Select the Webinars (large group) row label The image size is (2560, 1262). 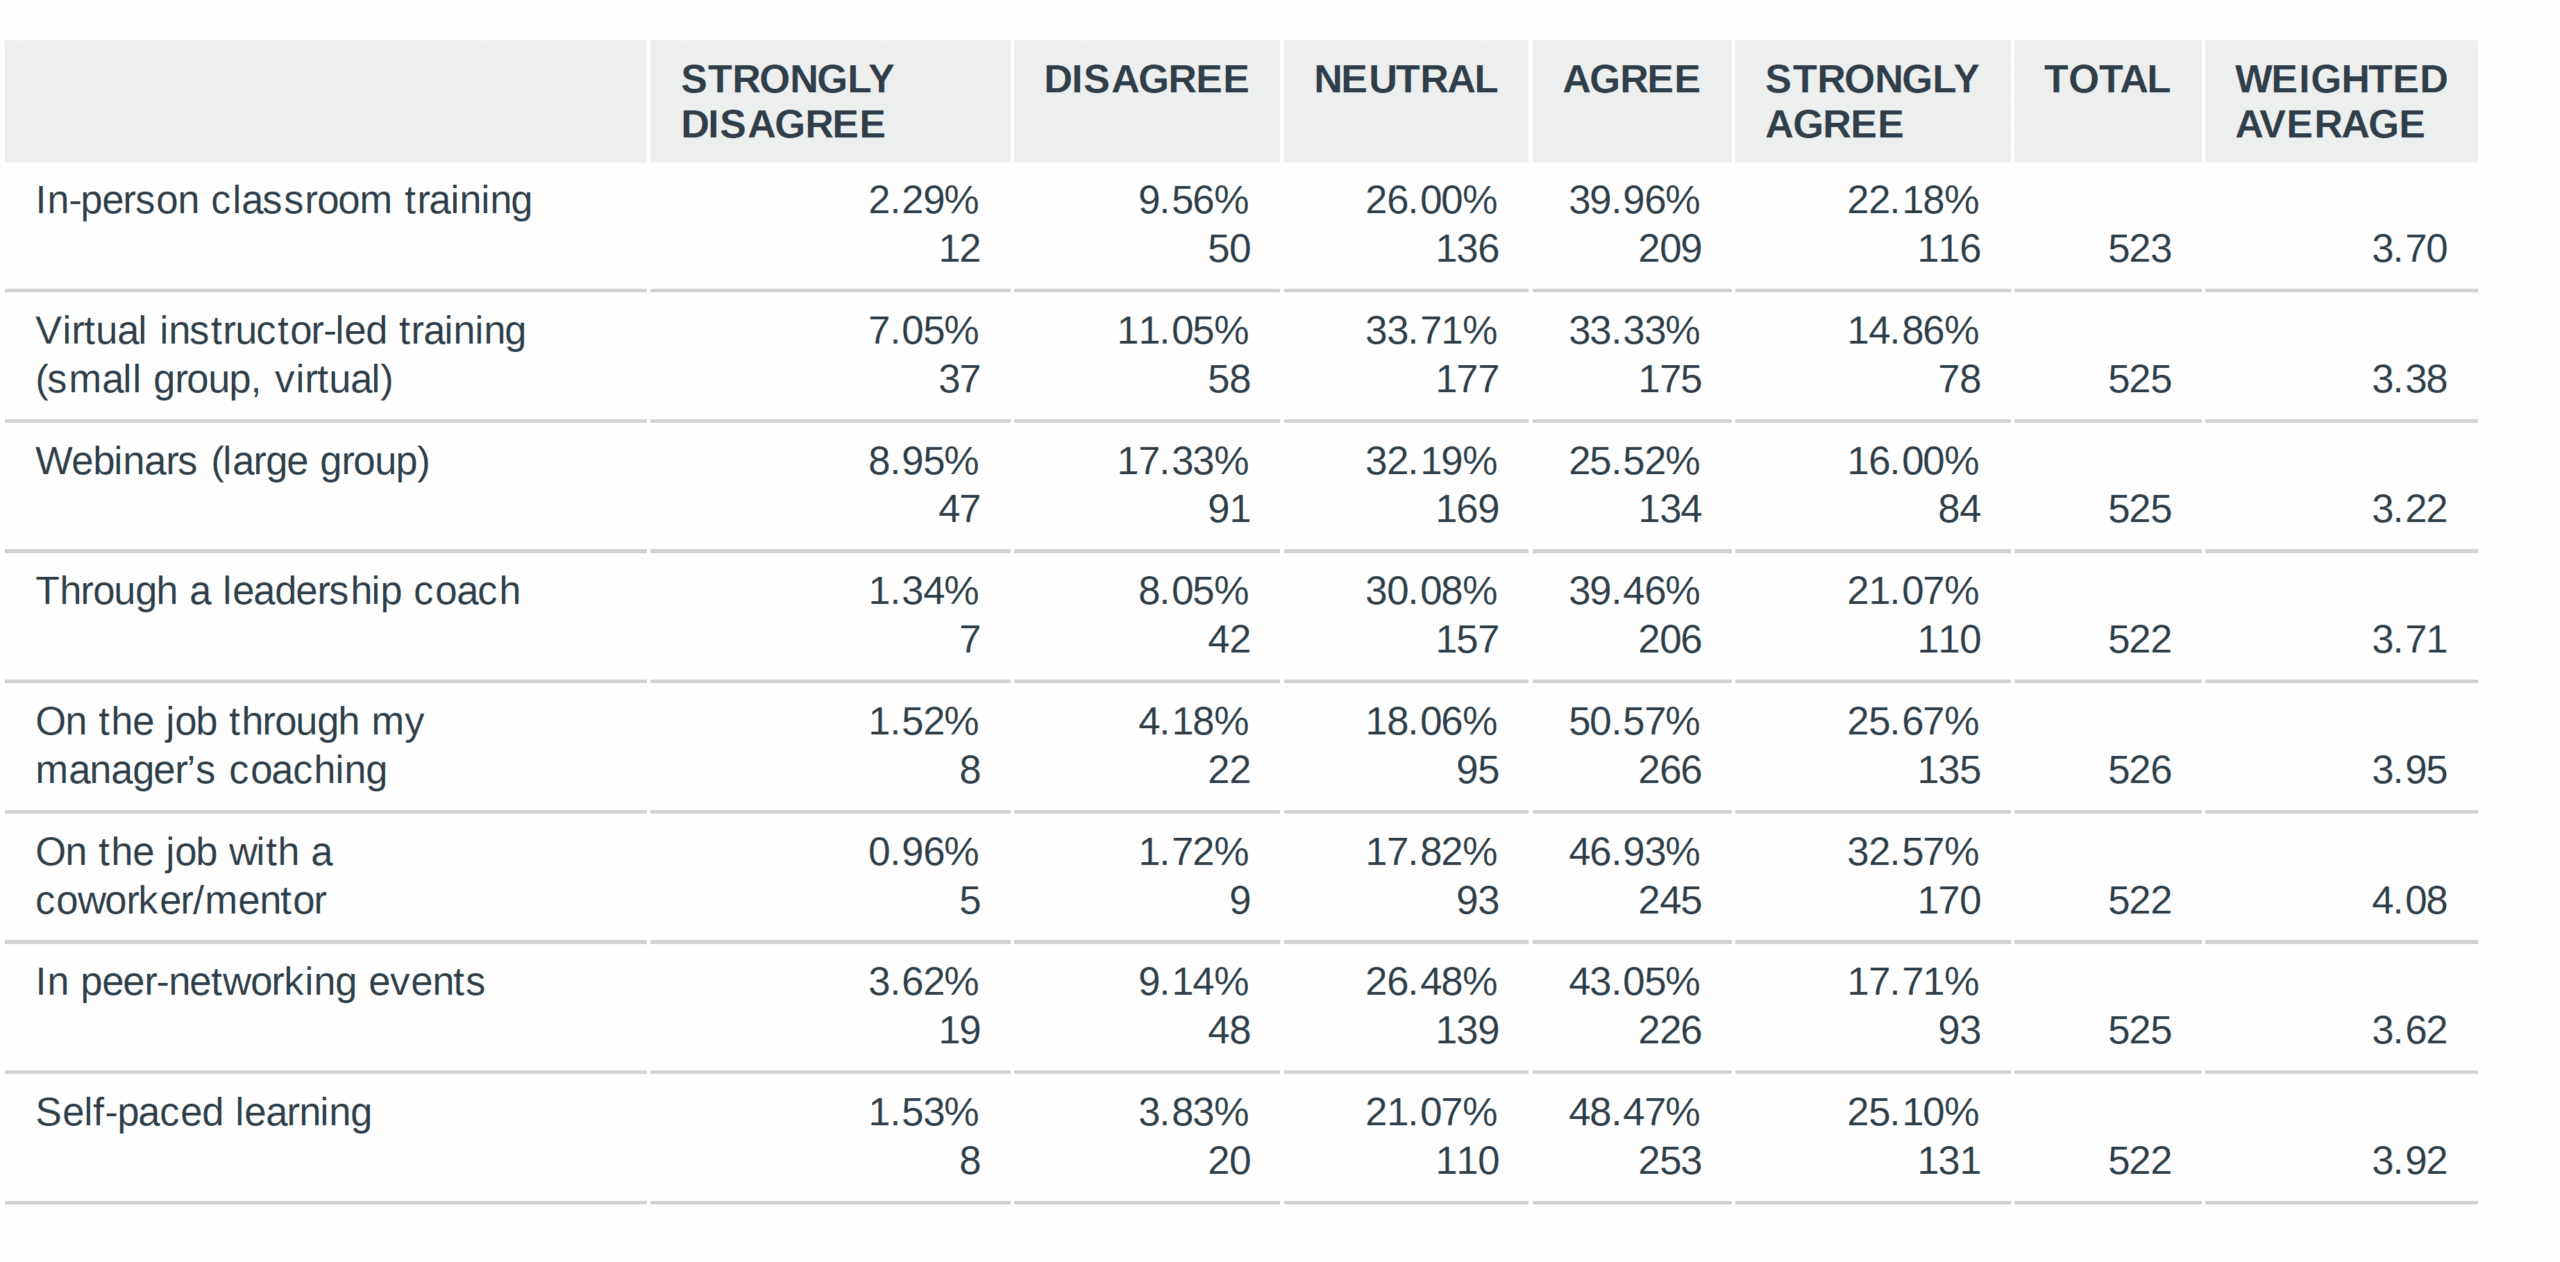(232, 462)
